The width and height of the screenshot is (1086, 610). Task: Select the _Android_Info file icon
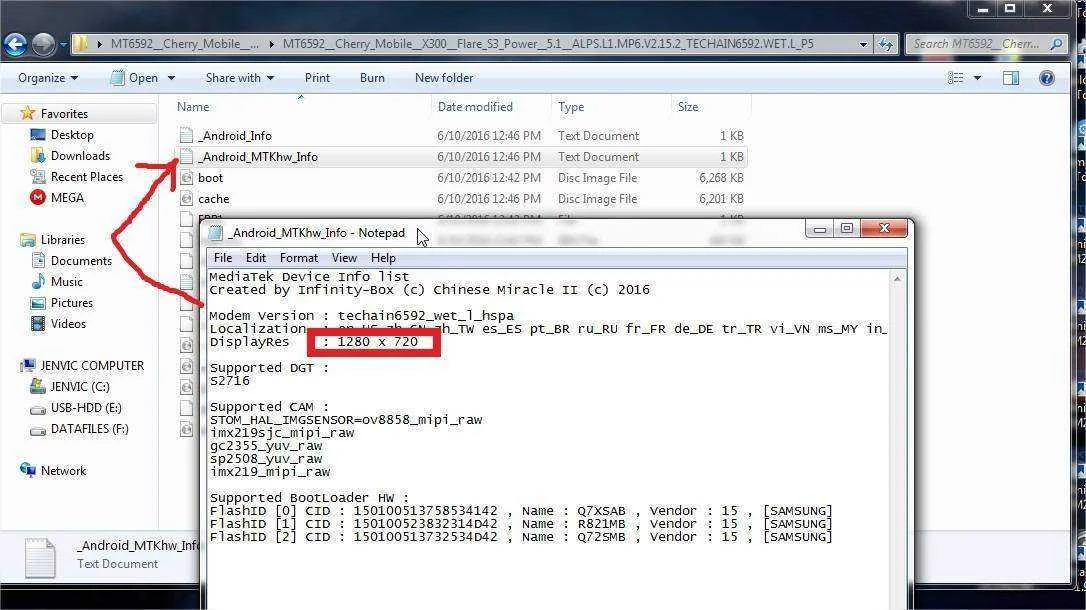186,136
